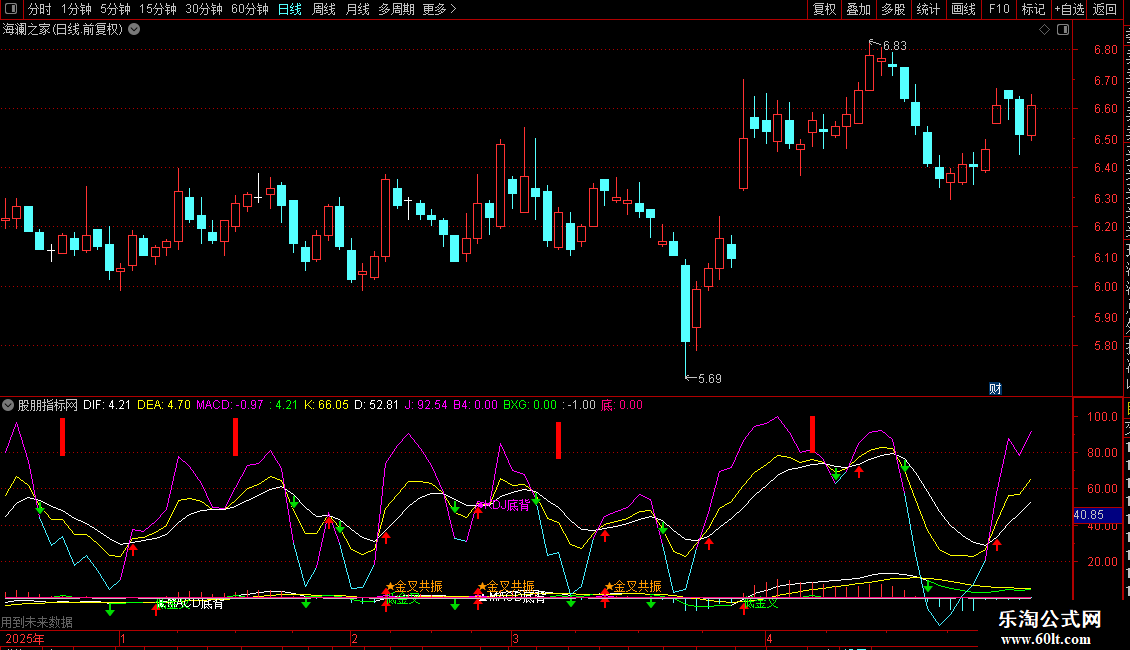Click the 6.83 high price label
This screenshot has width=1130, height=650.
click(895, 46)
